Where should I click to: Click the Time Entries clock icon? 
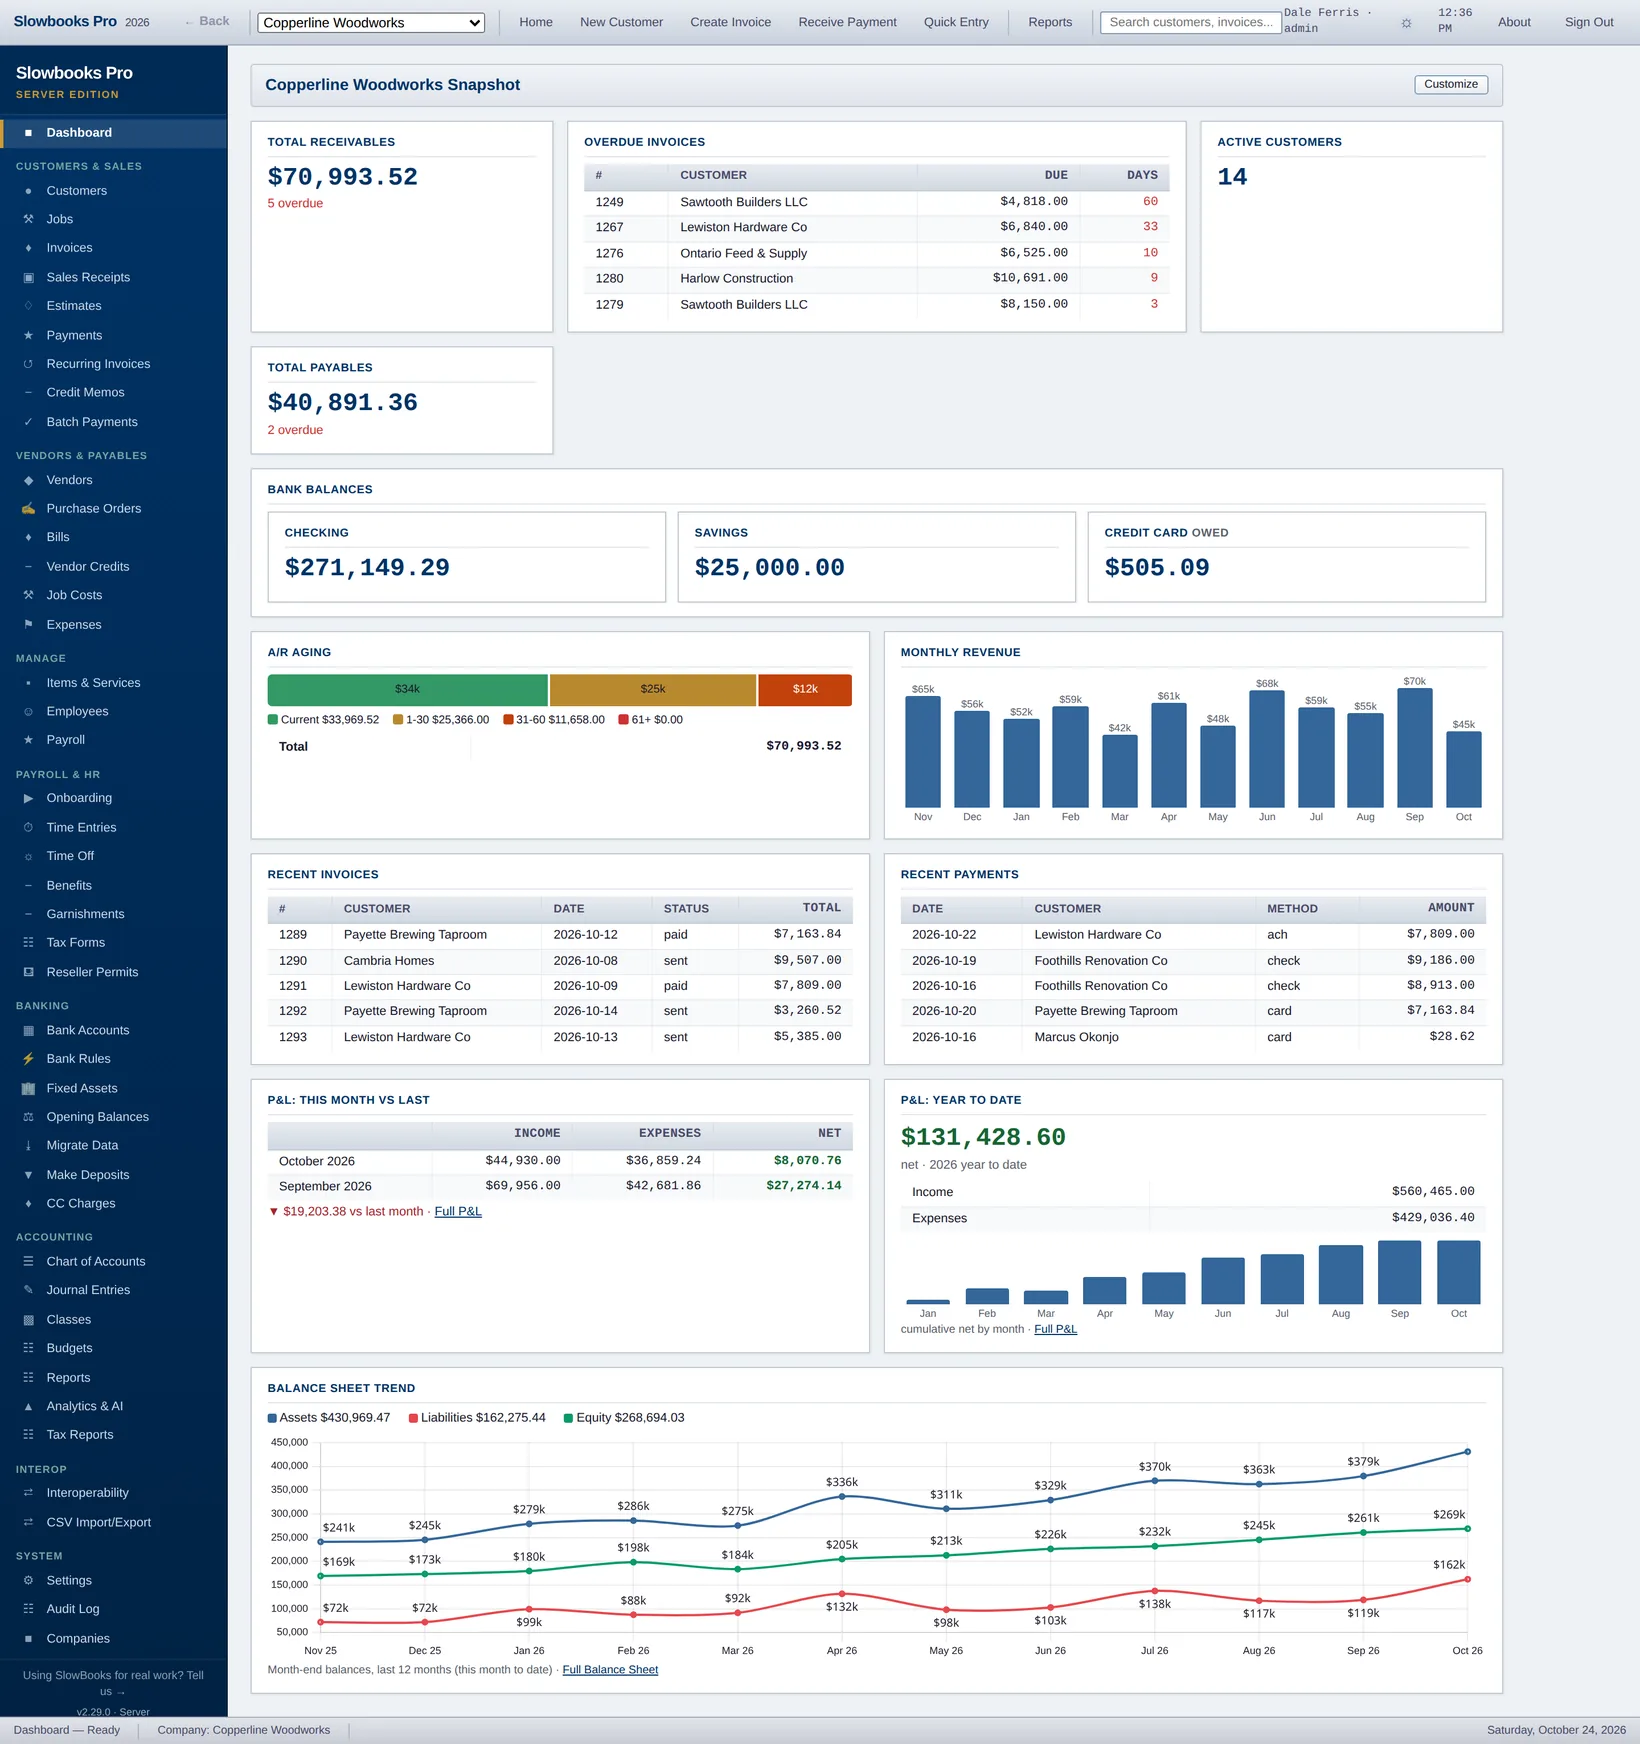[x=28, y=827]
